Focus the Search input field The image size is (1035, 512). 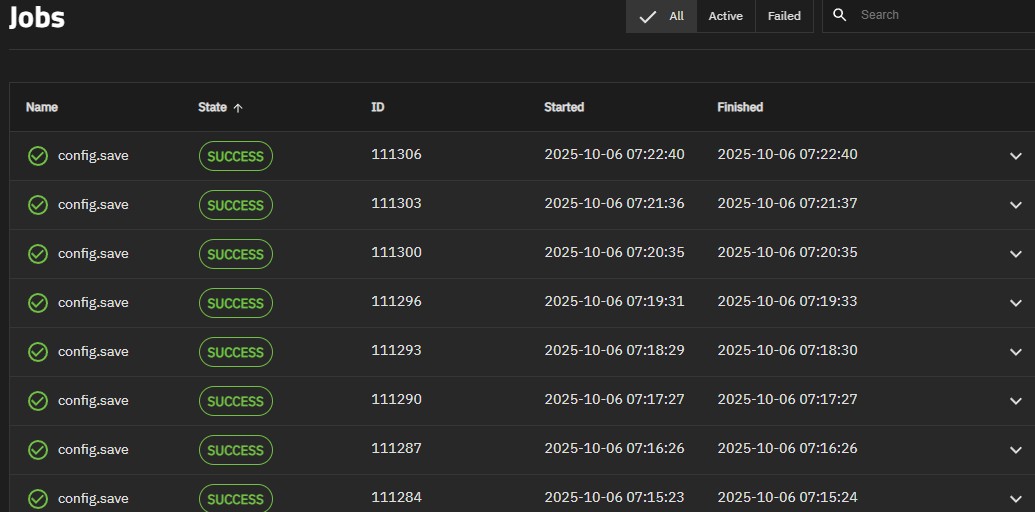point(940,15)
